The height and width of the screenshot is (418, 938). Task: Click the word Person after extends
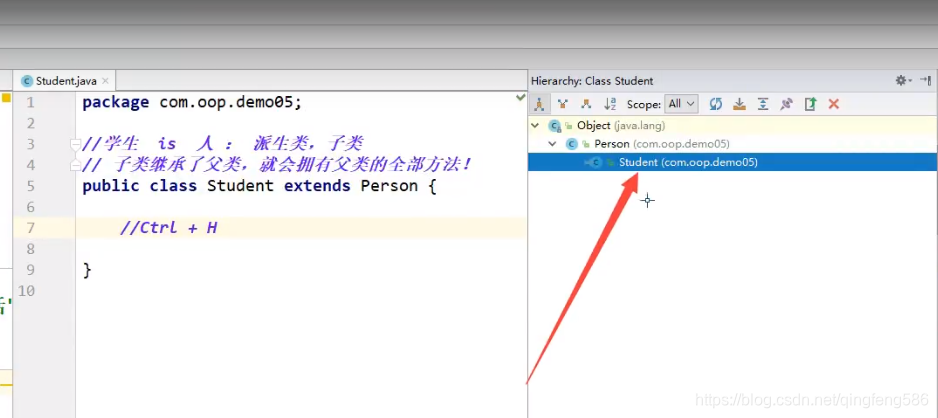(x=389, y=186)
